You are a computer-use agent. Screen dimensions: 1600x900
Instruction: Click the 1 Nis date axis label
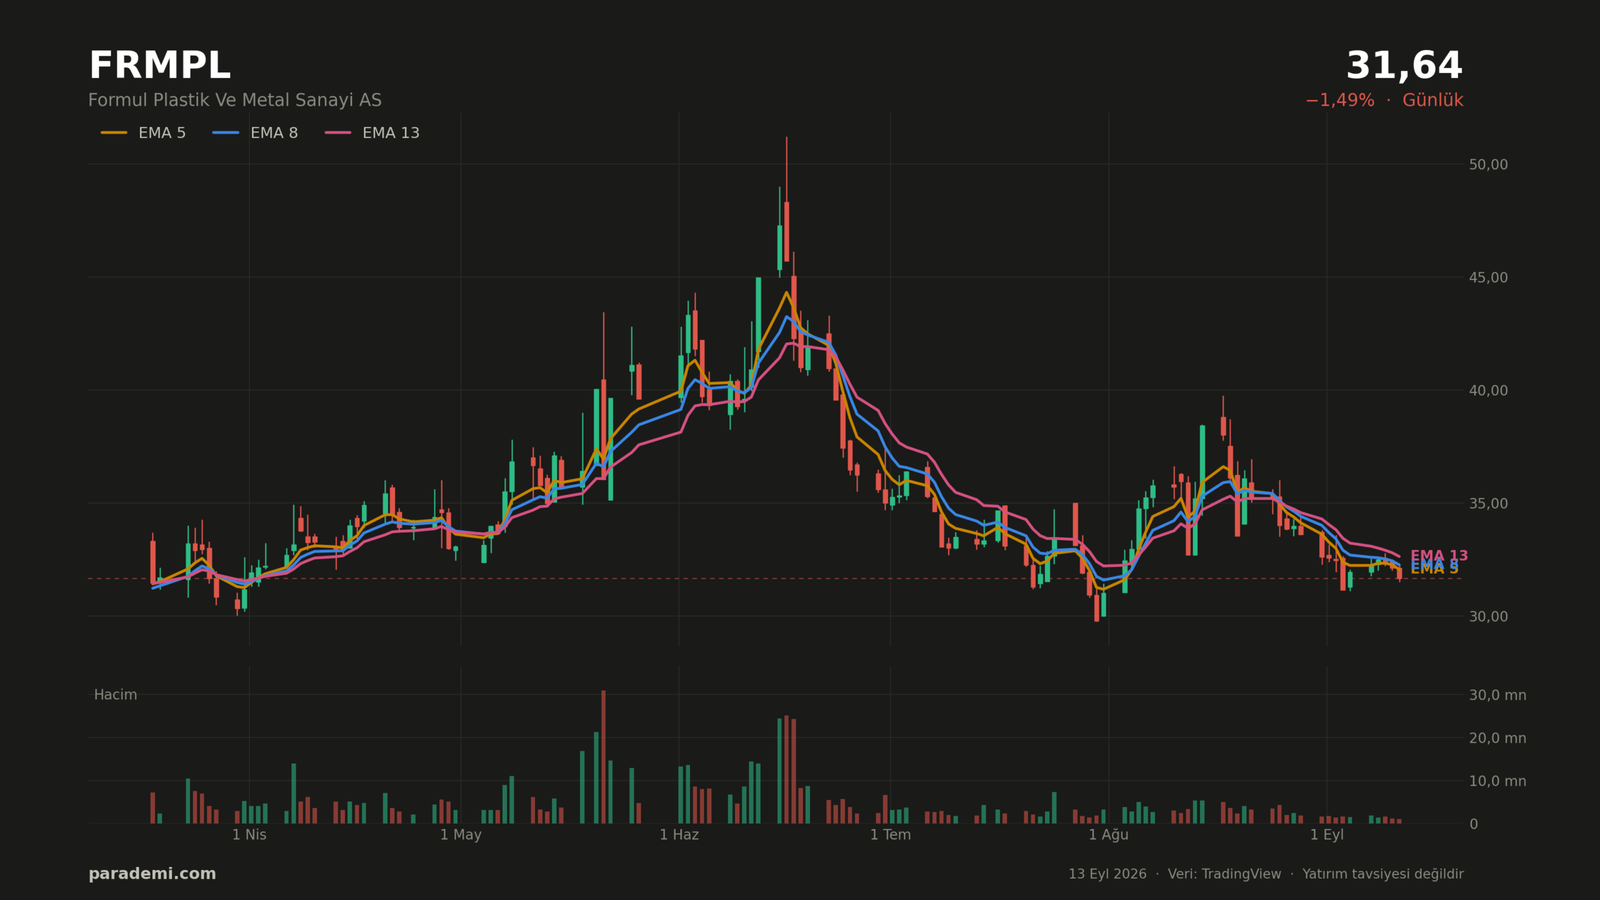[249, 834]
